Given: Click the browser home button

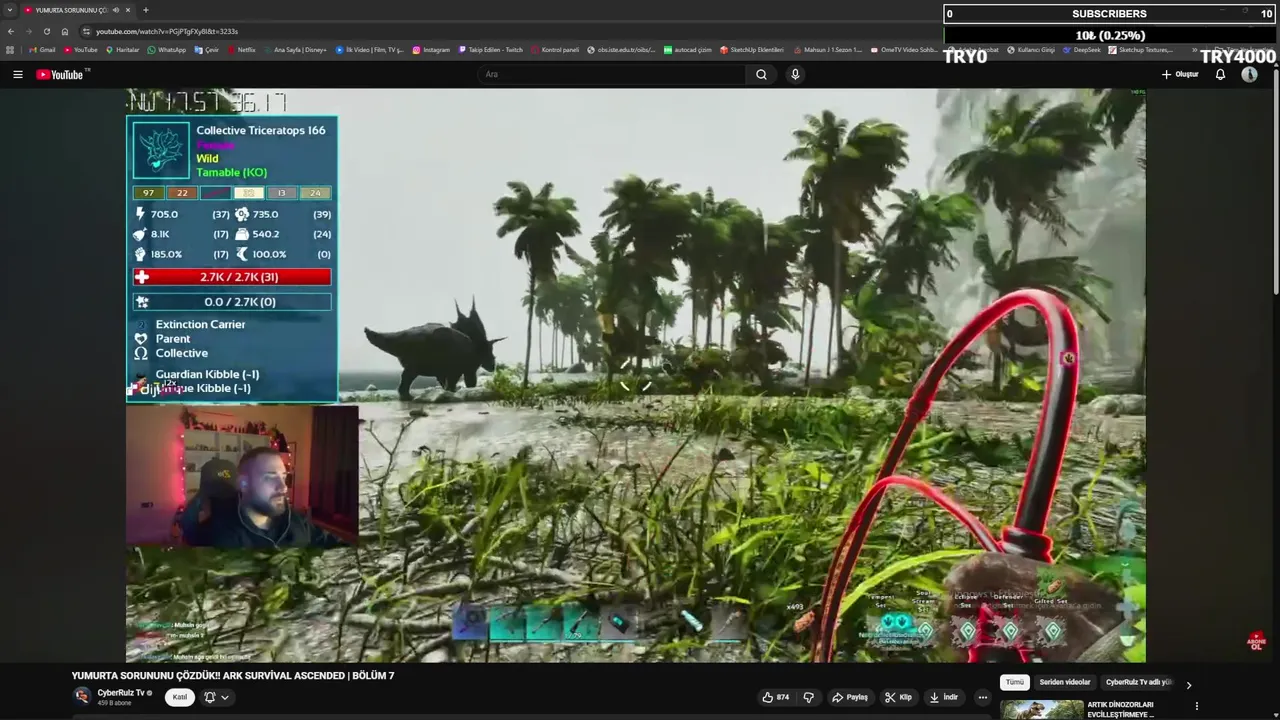Looking at the screenshot, I should 64,31.
